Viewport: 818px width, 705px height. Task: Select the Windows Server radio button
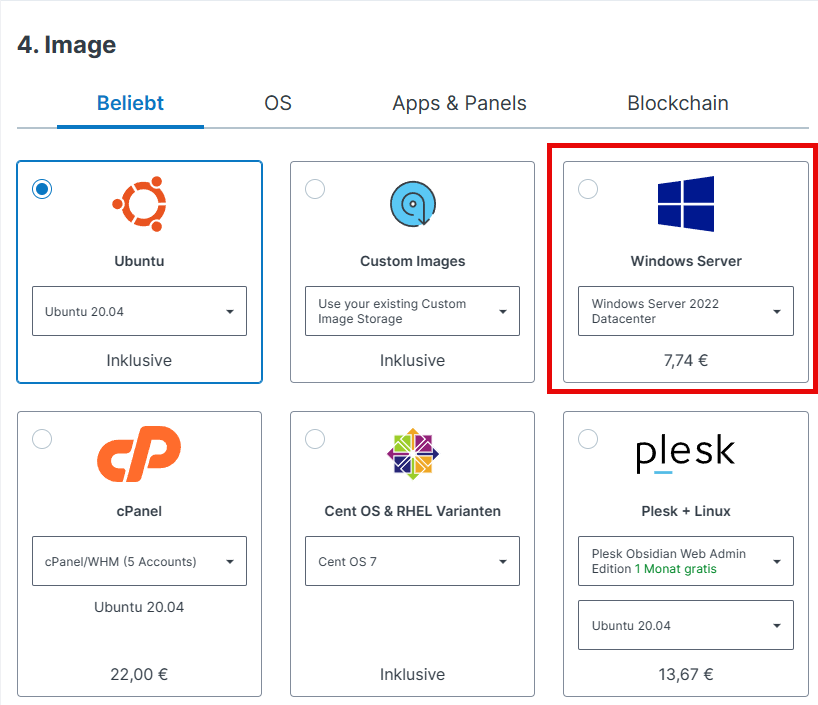pyautogui.click(x=588, y=189)
